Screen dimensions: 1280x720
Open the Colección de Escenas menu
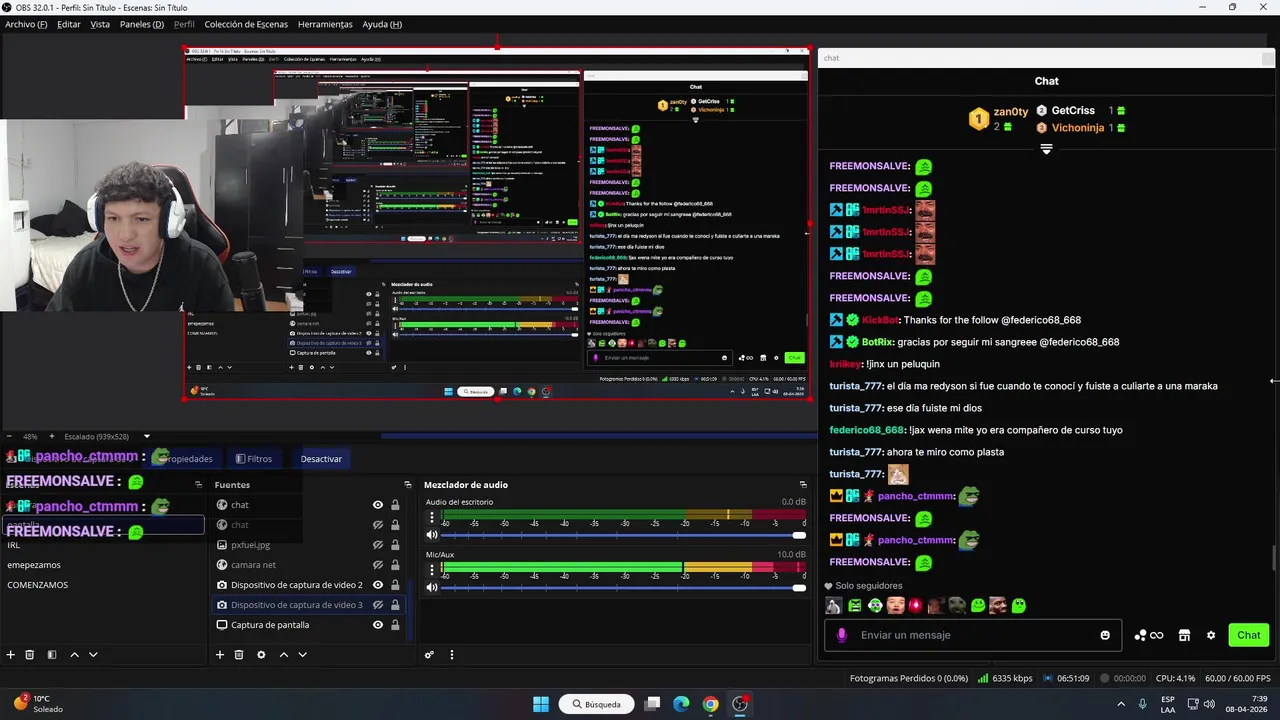[246, 24]
